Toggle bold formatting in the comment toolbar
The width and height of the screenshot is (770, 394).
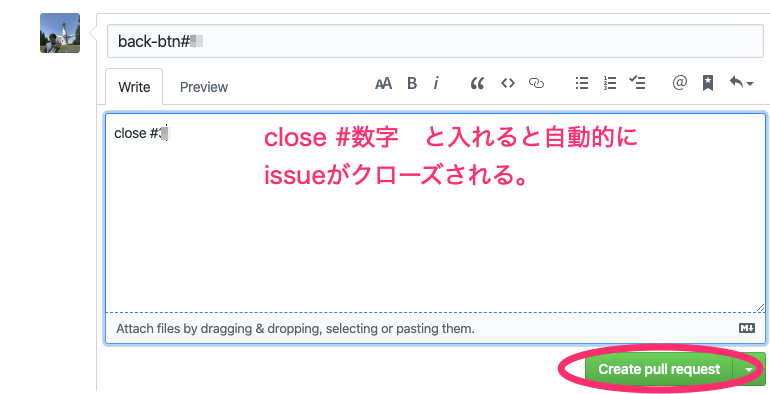click(x=412, y=84)
